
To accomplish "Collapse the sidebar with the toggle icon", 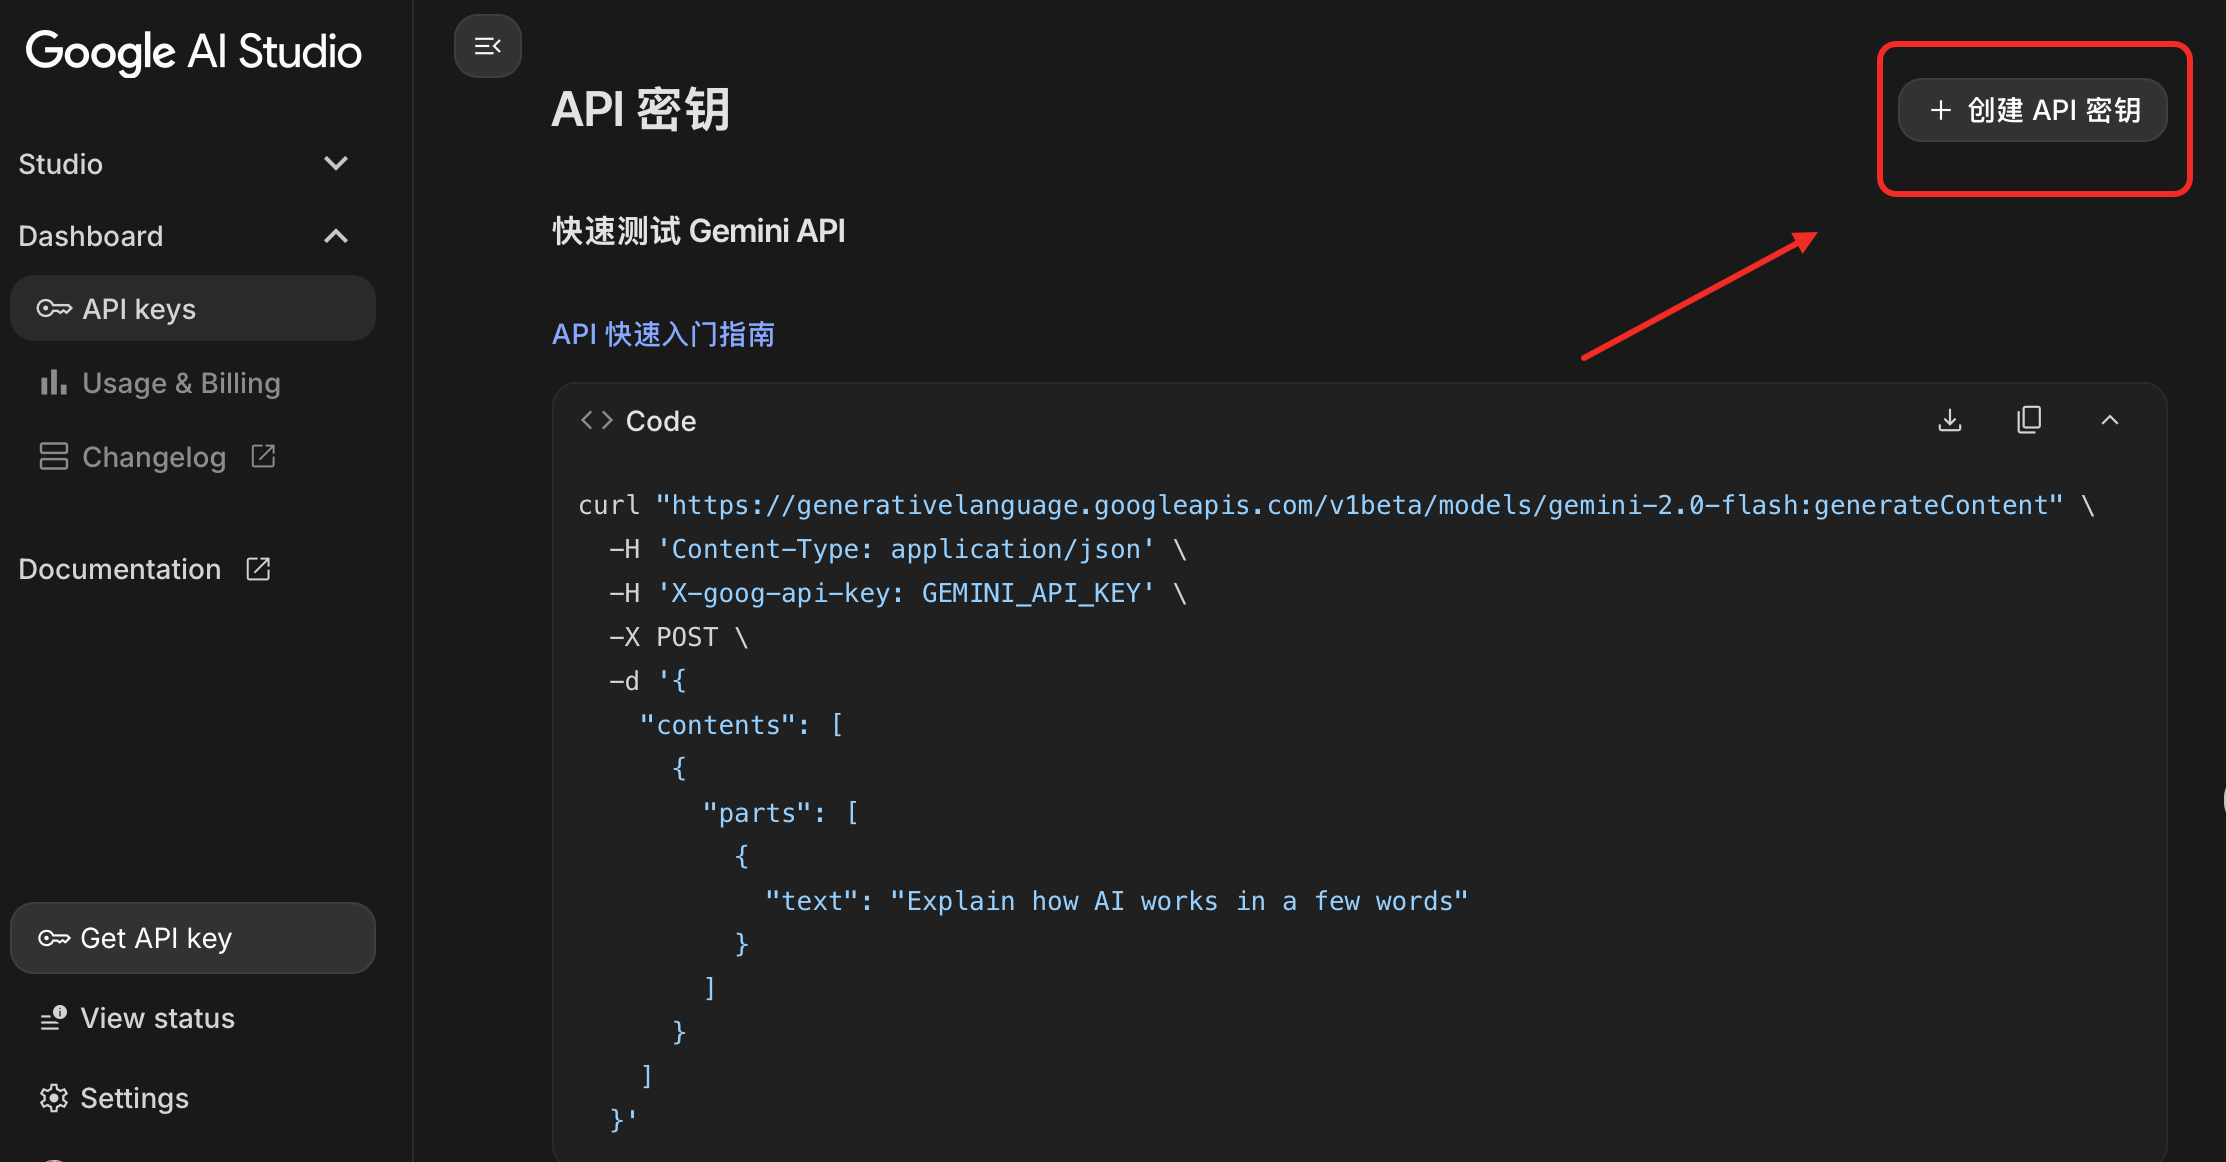I will (x=487, y=46).
